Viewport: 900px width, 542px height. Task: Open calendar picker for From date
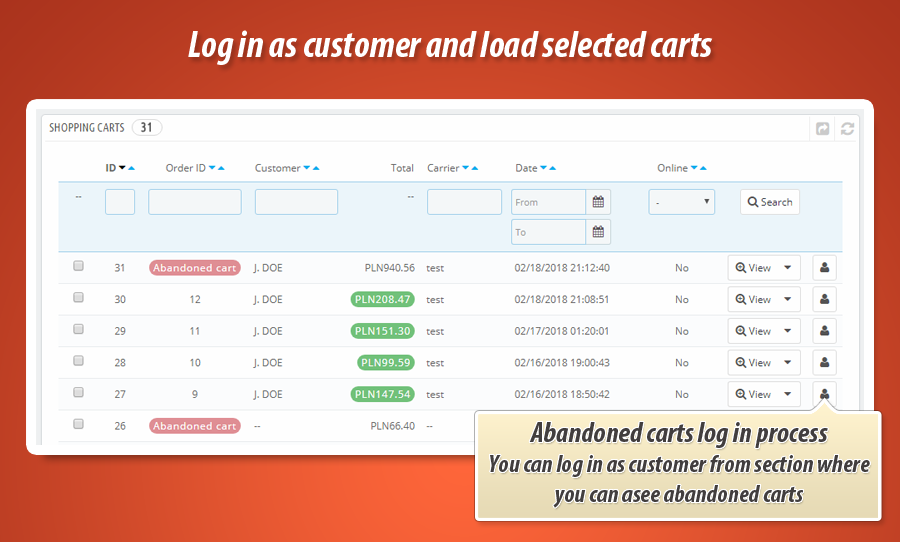(598, 202)
